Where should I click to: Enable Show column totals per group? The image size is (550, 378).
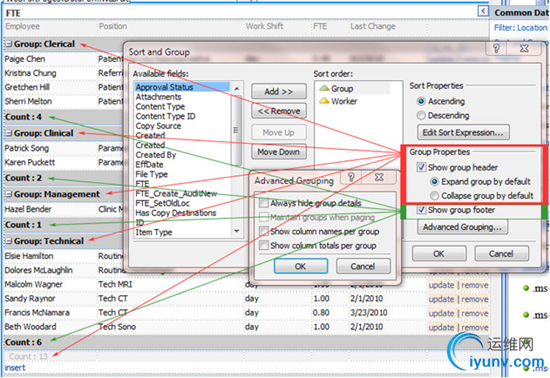(x=263, y=245)
